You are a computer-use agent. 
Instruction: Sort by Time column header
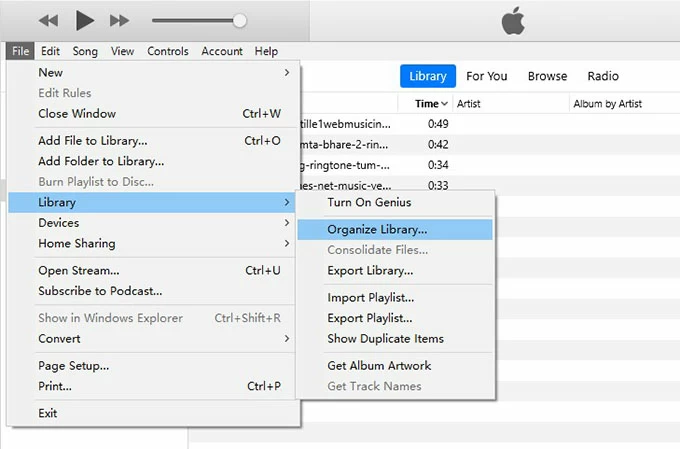(x=426, y=103)
